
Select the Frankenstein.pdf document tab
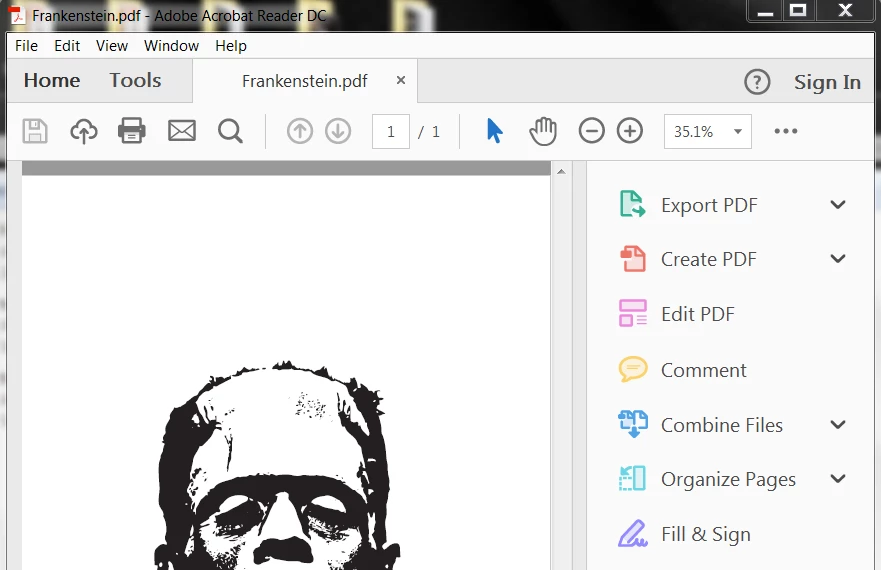pyautogui.click(x=305, y=81)
